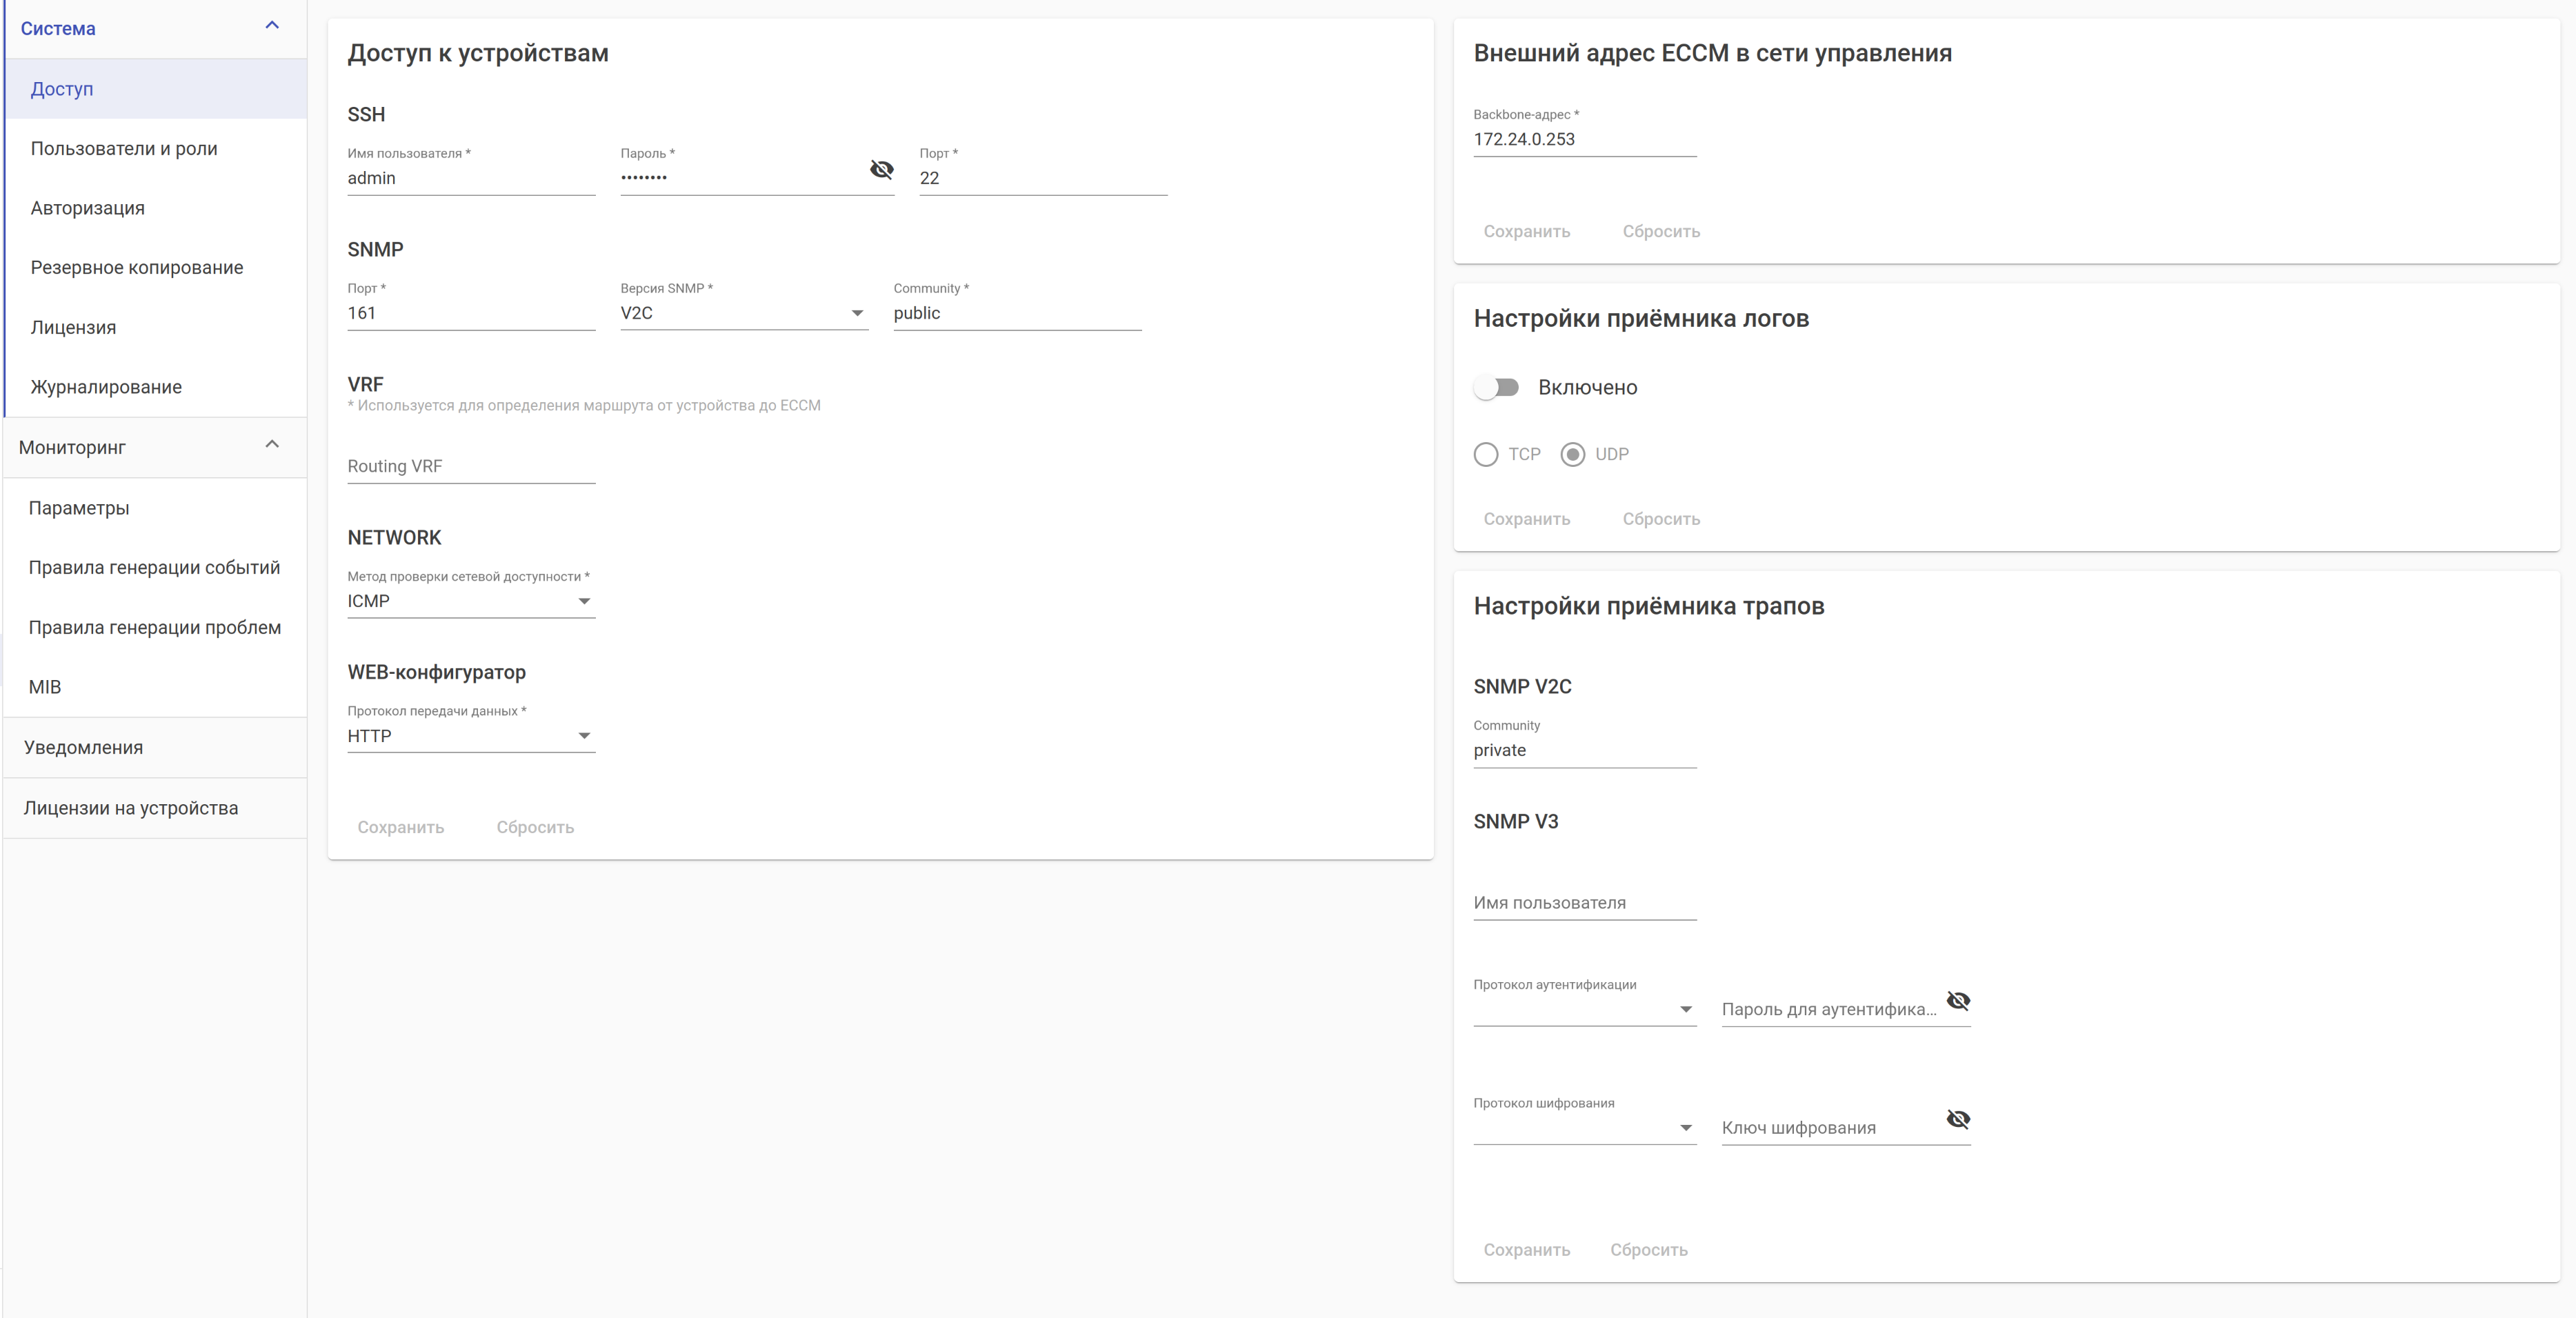Go to Пользователи и роли menu item
Viewport: 2576px width, 1318px height.
coord(124,149)
